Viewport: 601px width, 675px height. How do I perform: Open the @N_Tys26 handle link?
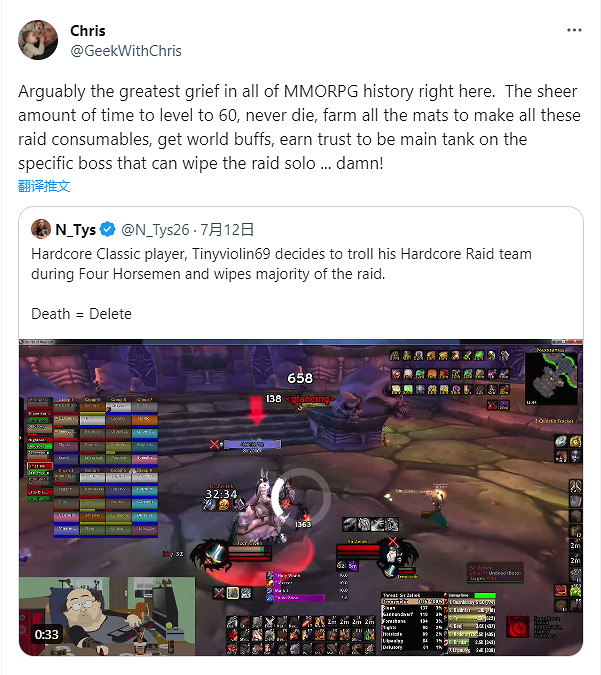(155, 229)
